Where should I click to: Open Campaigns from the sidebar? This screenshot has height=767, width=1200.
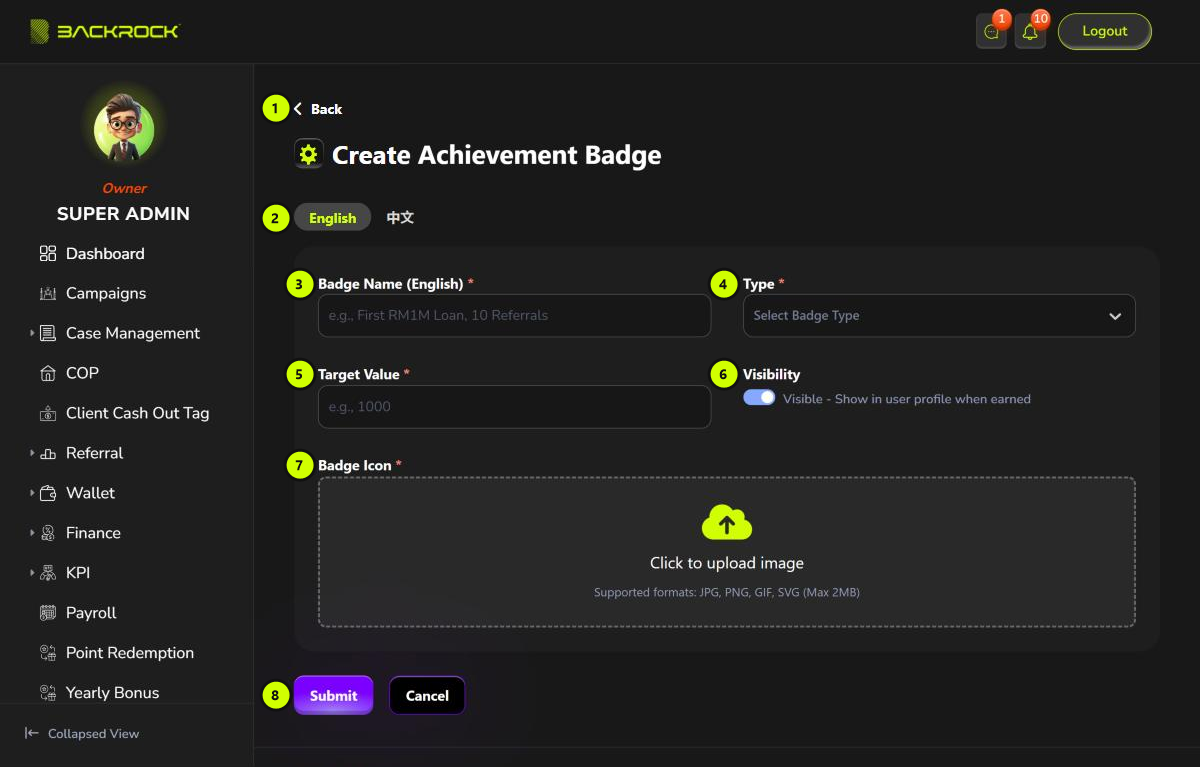tap(106, 294)
